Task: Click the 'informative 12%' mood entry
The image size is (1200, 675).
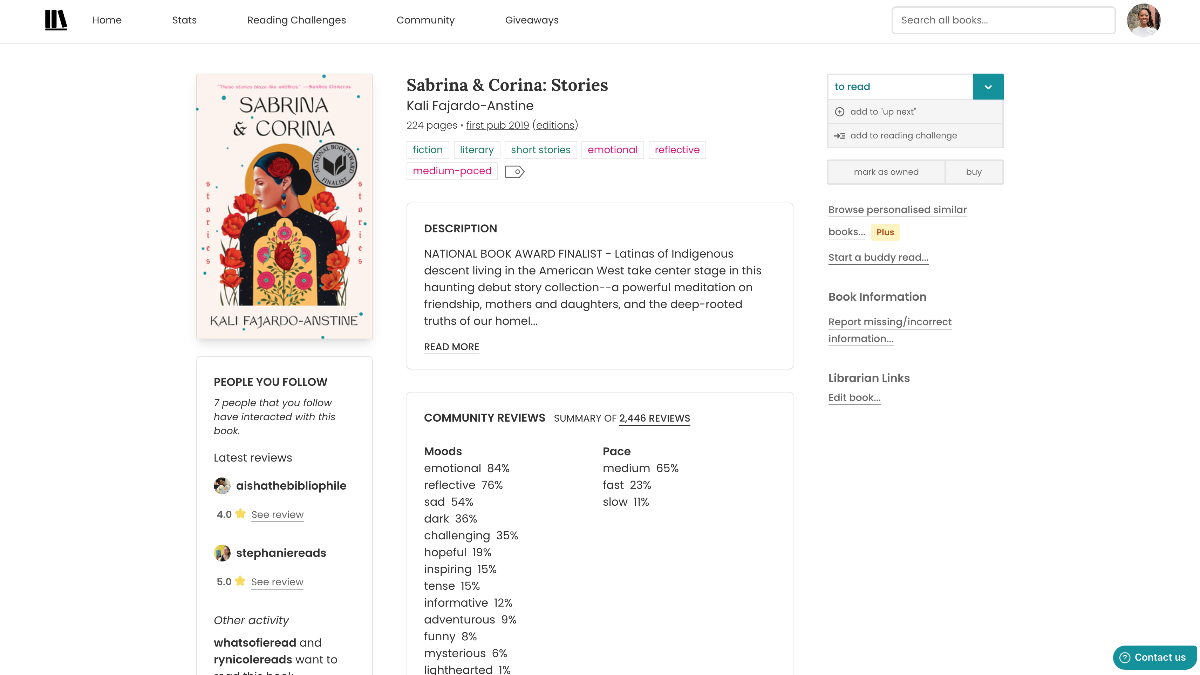Action: (x=468, y=603)
